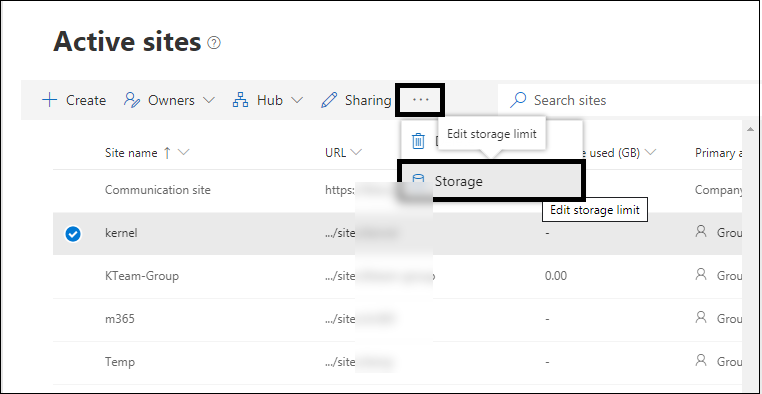Image resolution: width=762 pixels, height=394 pixels.
Task: Click into the Search sites field
Action: [x=629, y=101]
